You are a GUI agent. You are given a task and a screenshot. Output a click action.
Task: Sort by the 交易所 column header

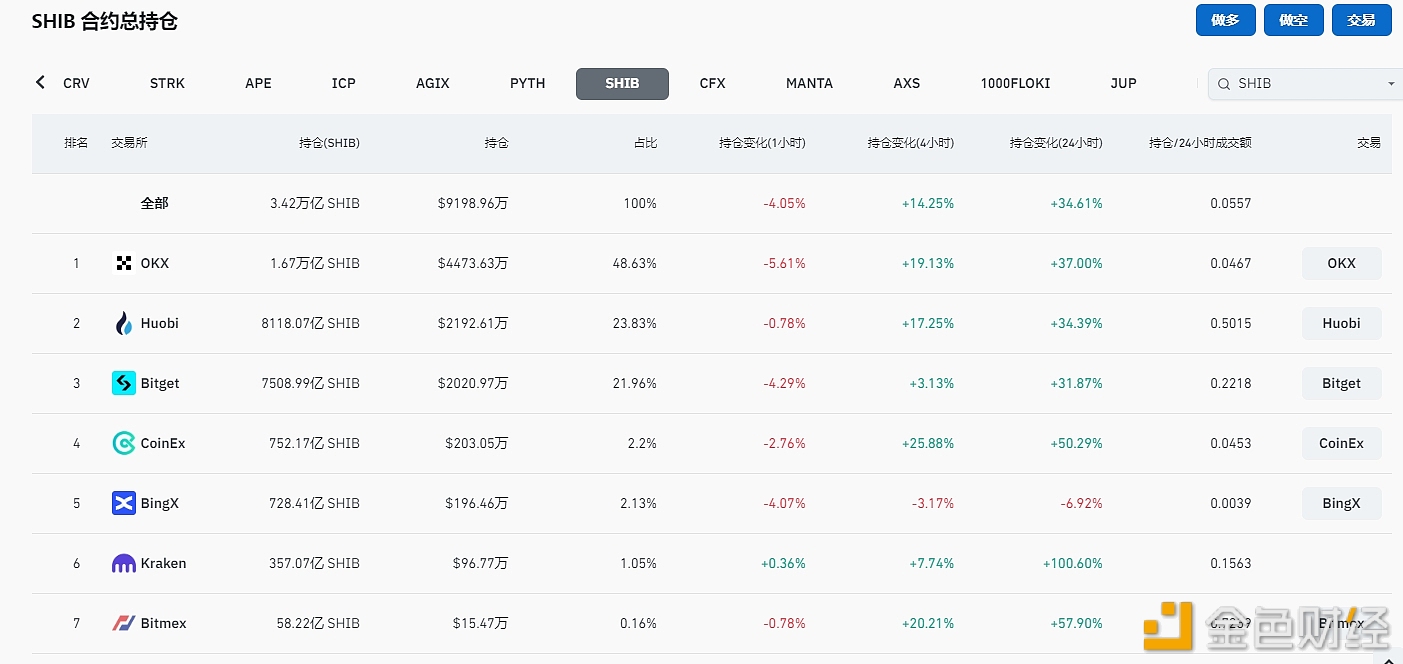[x=129, y=144]
